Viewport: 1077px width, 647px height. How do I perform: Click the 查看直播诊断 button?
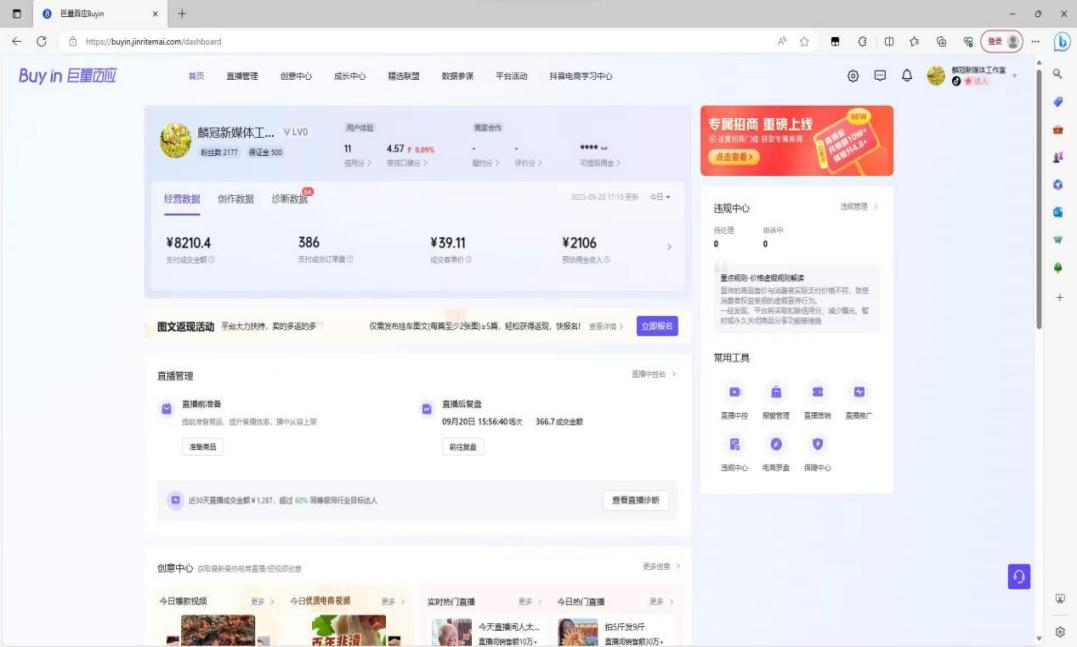click(635, 500)
